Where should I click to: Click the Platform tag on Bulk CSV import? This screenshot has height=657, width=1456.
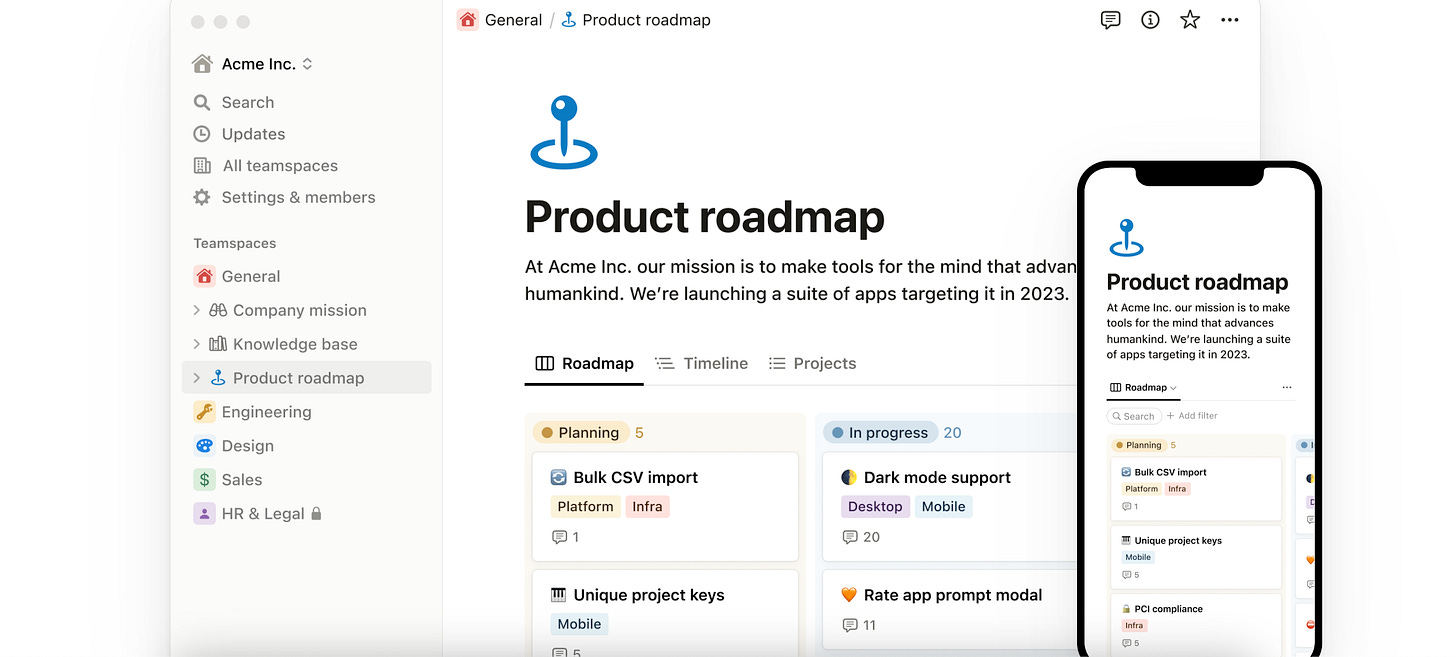pyautogui.click(x=585, y=507)
